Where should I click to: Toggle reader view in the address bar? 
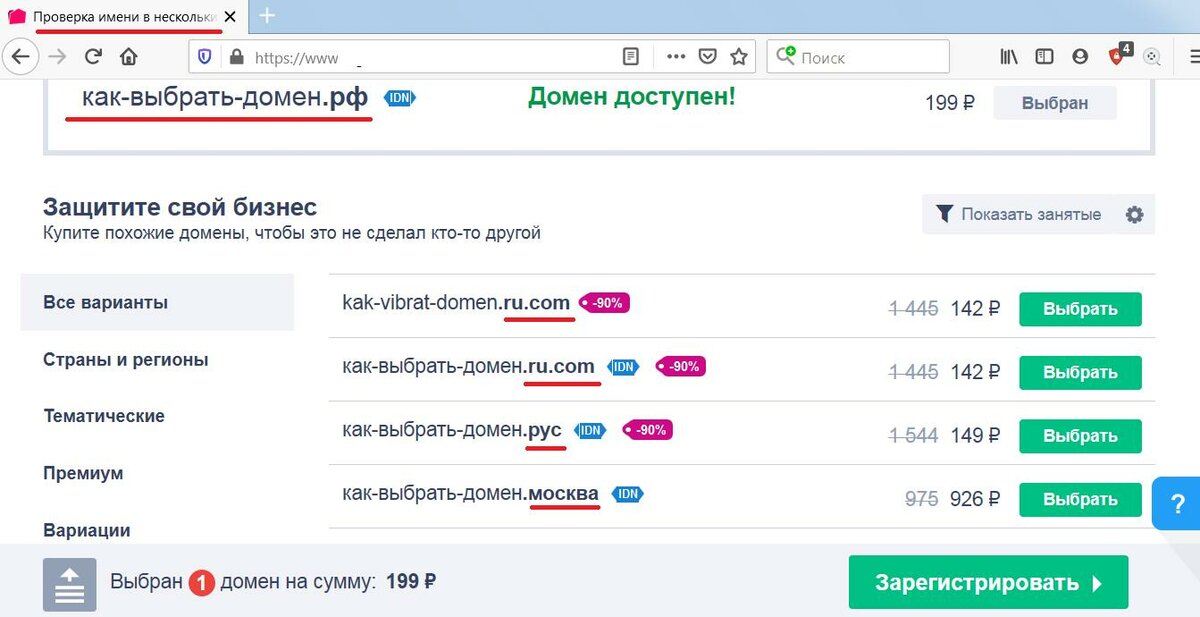[630, 57]
